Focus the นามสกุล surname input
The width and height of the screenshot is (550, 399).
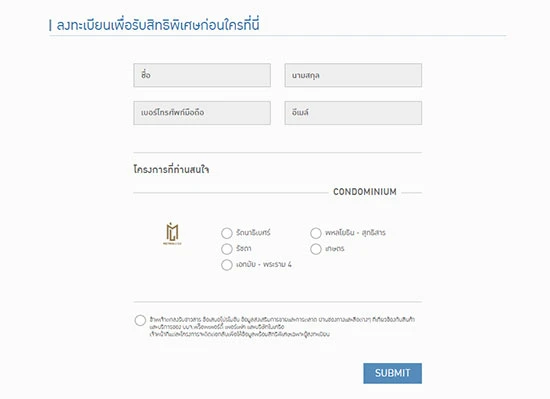tap(353, 75)
